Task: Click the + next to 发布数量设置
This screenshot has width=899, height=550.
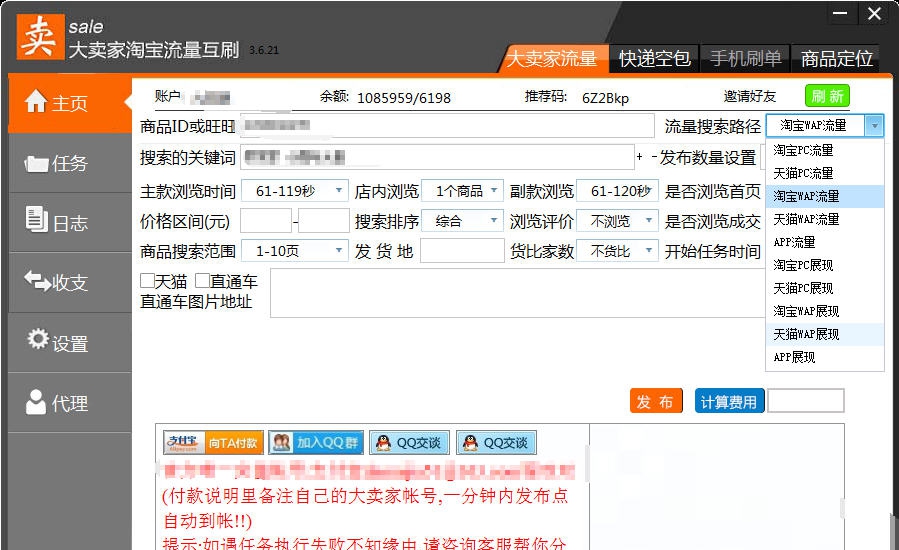Action: click(639, 157)
